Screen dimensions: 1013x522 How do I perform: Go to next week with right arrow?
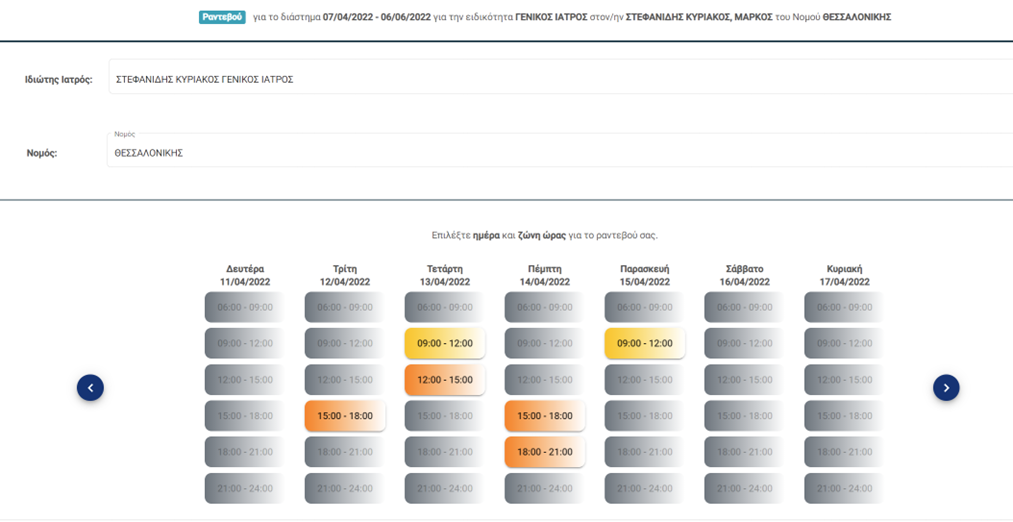pos(946,388)
